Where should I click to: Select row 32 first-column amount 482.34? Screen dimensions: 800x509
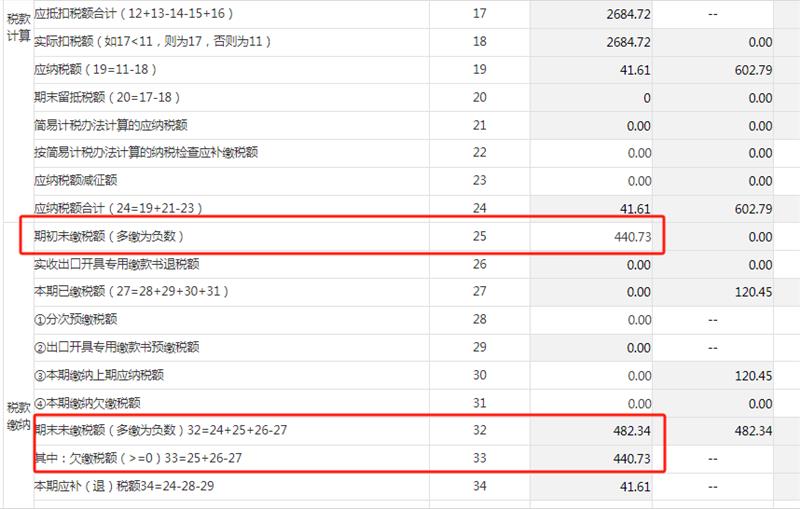630,431
